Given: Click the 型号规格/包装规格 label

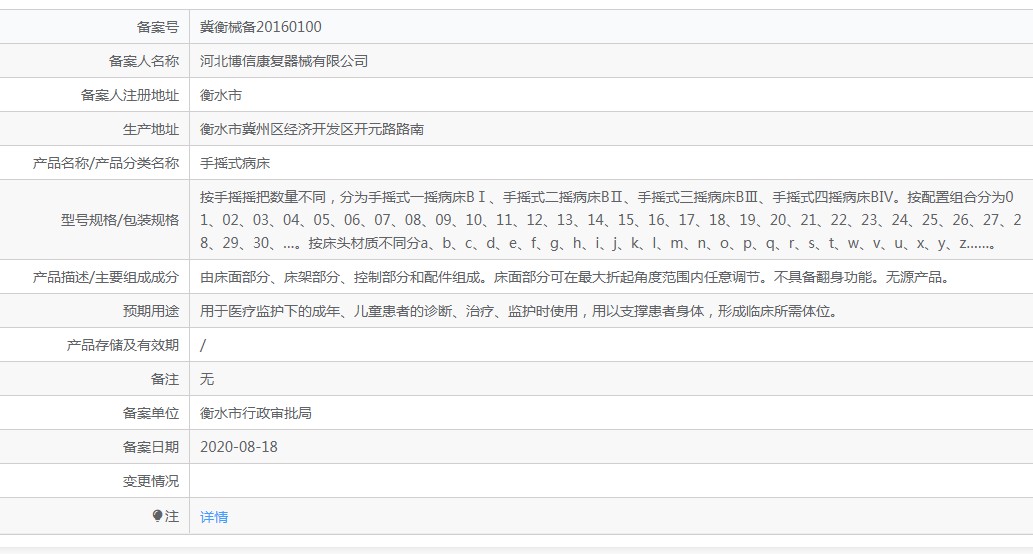Looking at the screenshot, I should 120,220.
